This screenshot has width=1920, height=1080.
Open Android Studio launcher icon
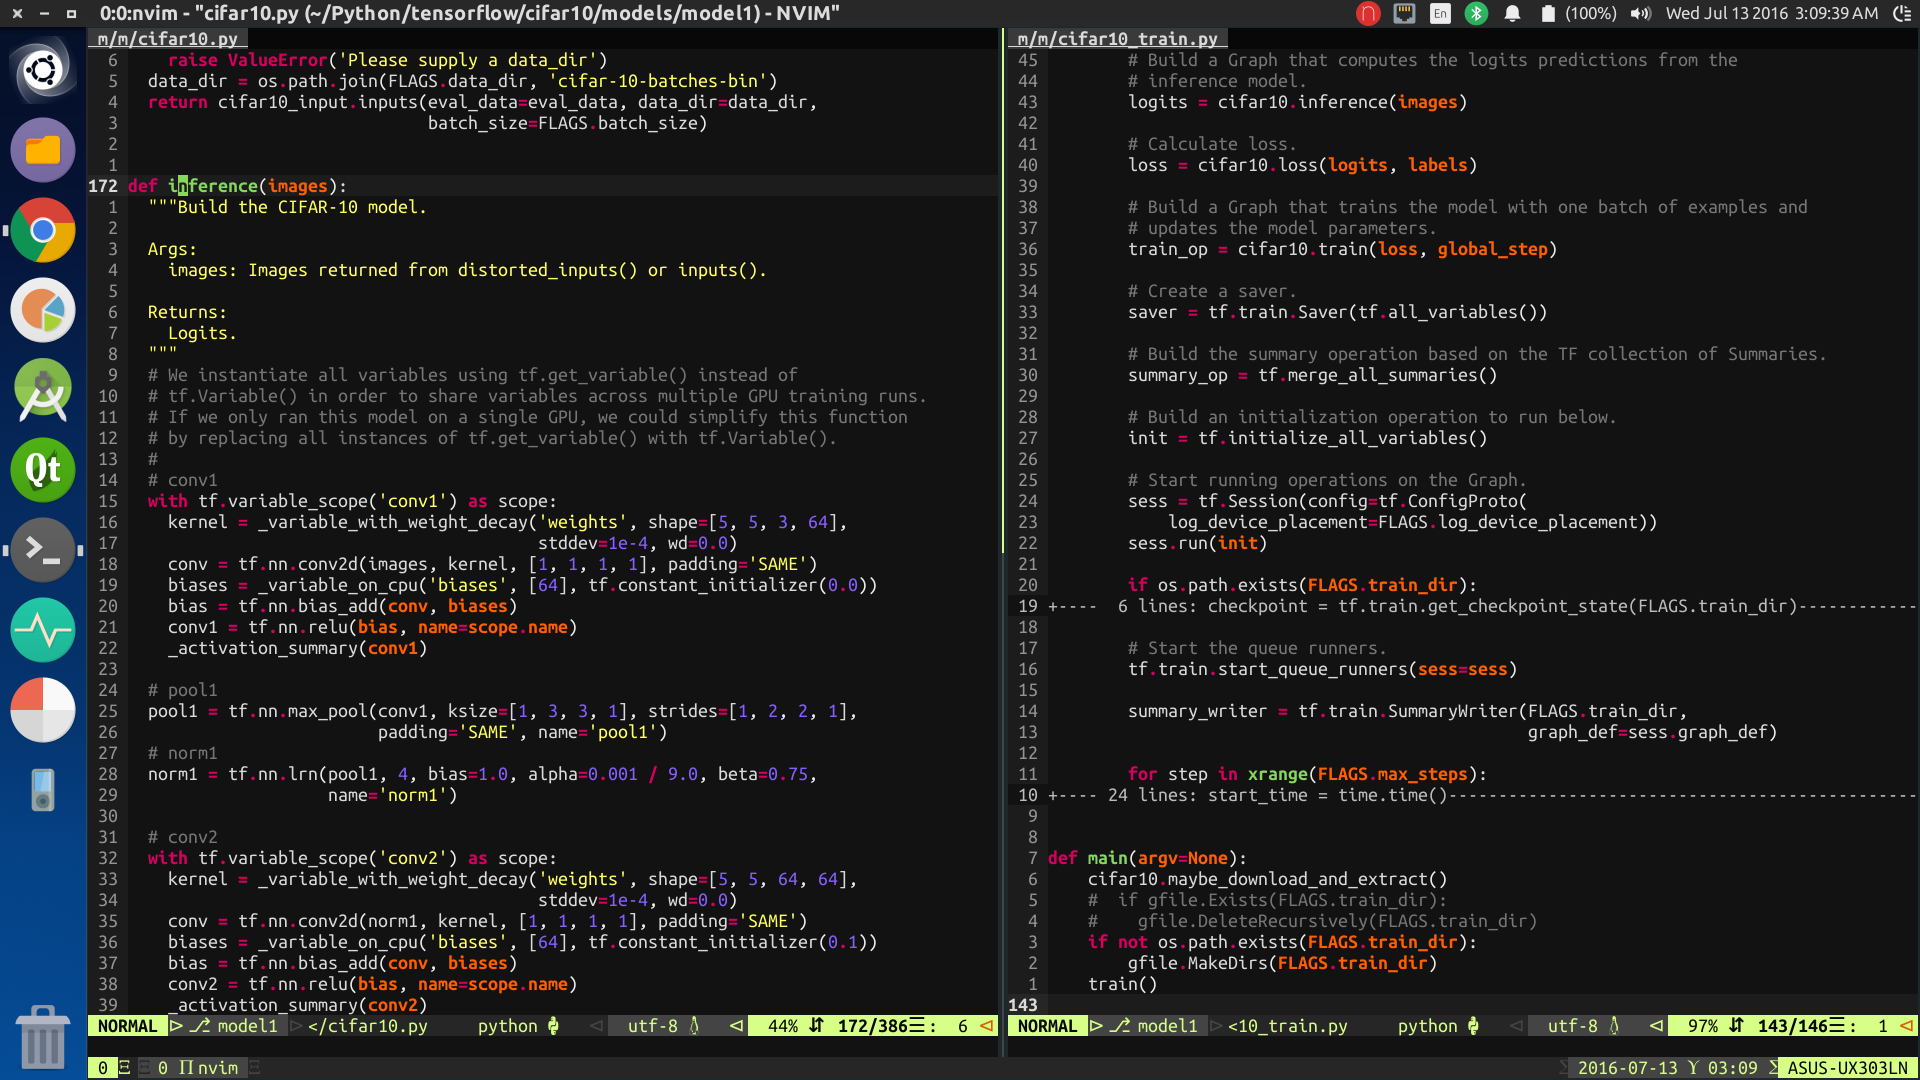pos(43,390)
